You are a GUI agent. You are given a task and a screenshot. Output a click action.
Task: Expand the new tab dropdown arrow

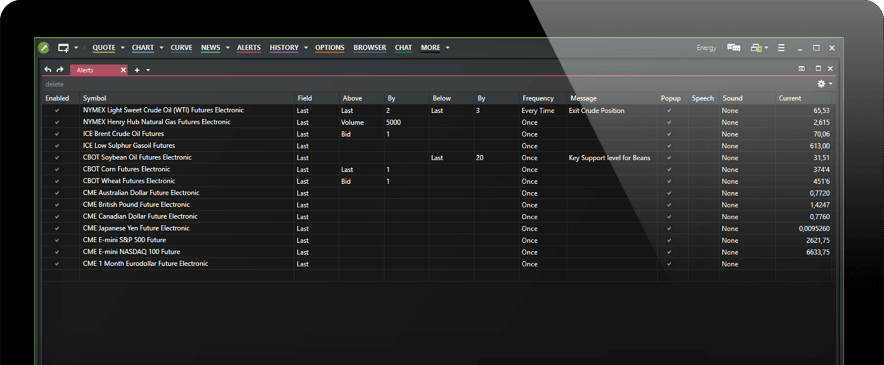click(x=148, y=70)
